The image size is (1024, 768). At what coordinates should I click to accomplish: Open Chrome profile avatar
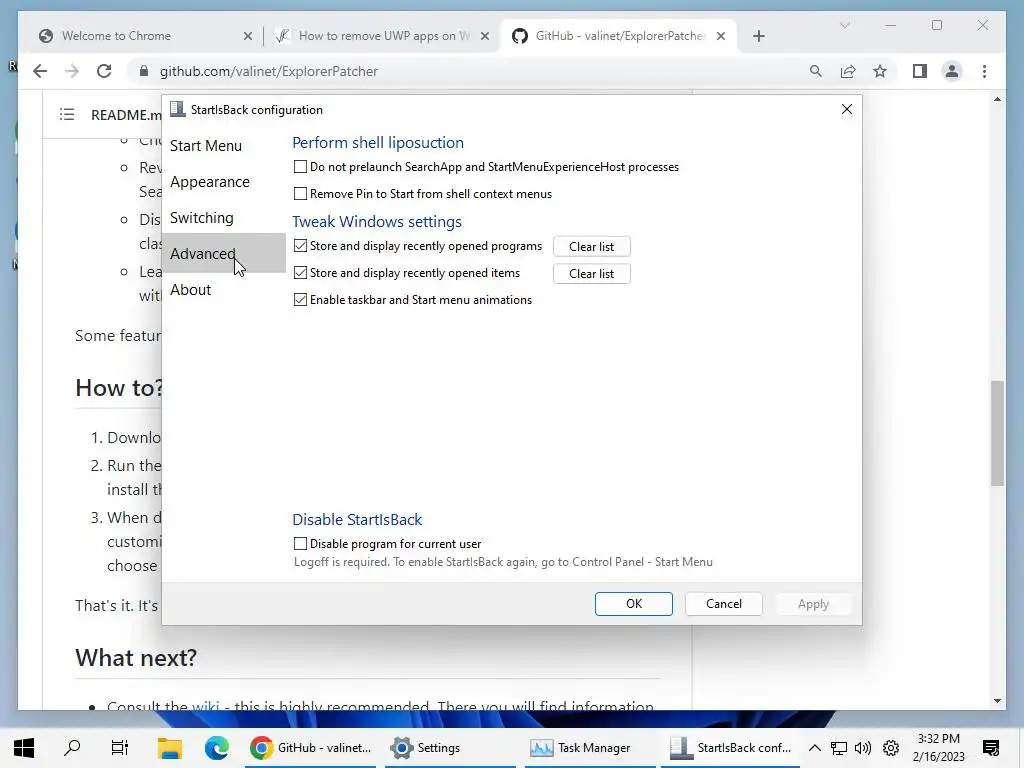952,71
